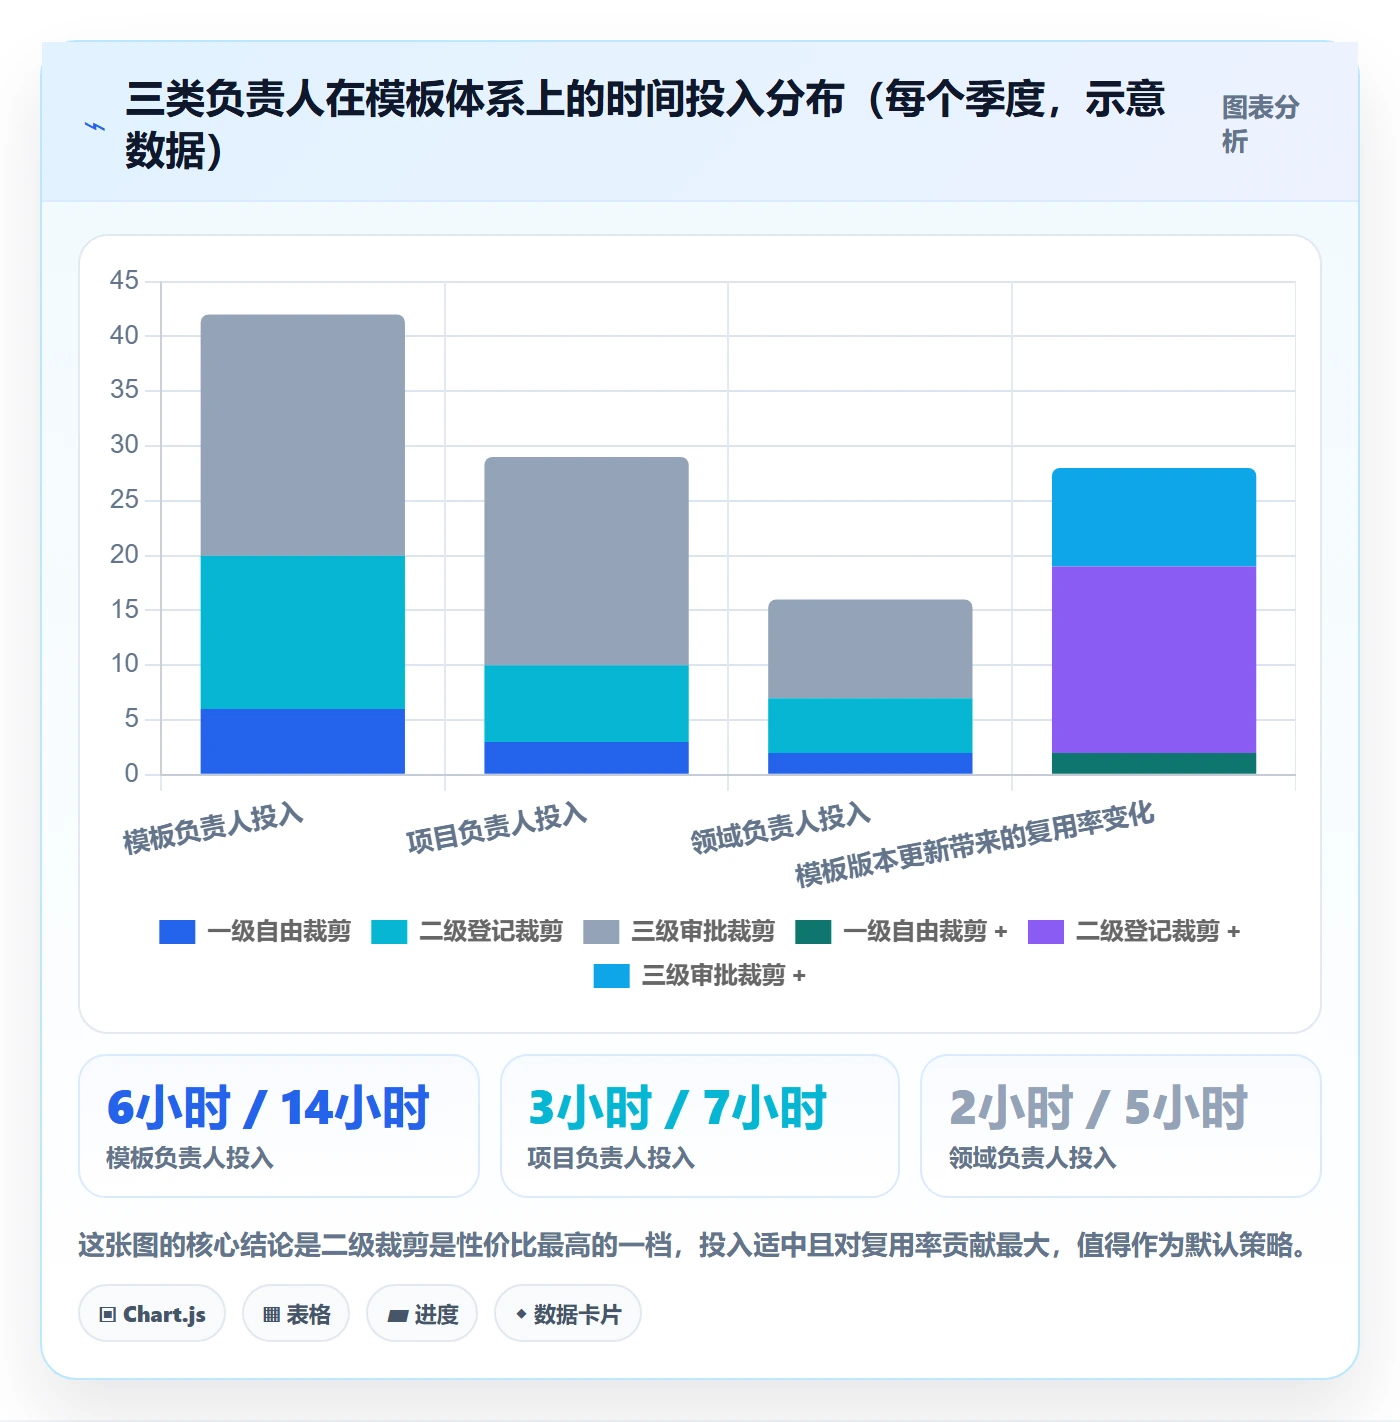The width and height of the screenshot is (1400, 1422).
Task: Click the square icon in the Chart.js tag
Action: coord(108,1315)
